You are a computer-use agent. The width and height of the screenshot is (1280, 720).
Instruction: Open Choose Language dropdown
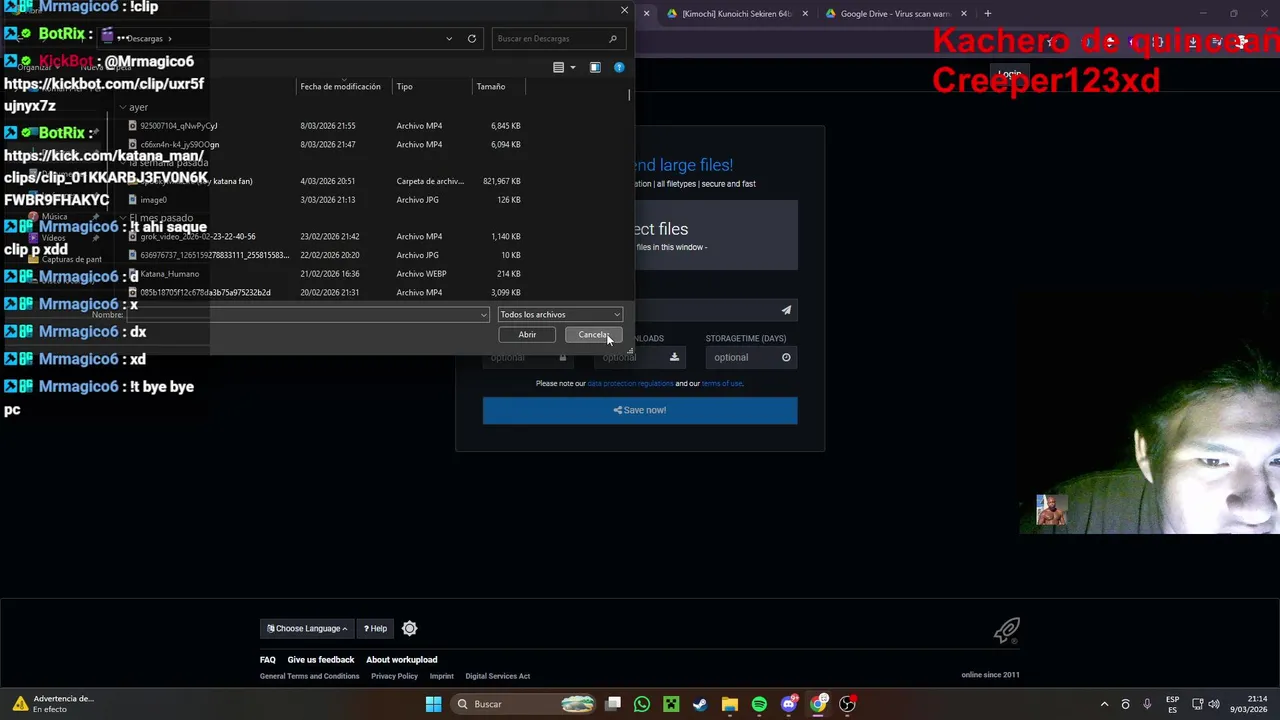(x=307, y=628)
